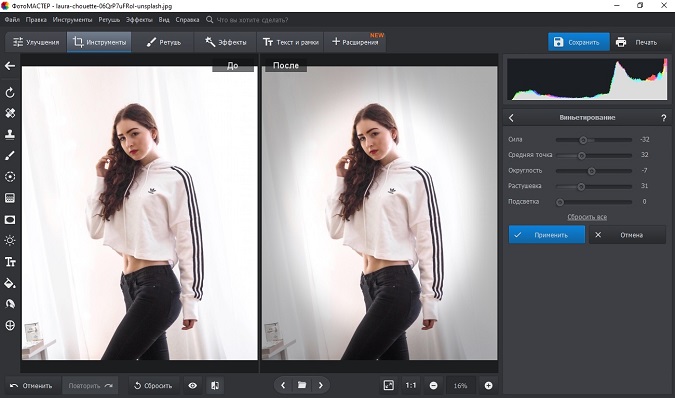The height and width of the screenshot is (398, 675).
Task: Open the Текст и рамки tab
Action: pyautogui.click(x=291, y=42)
